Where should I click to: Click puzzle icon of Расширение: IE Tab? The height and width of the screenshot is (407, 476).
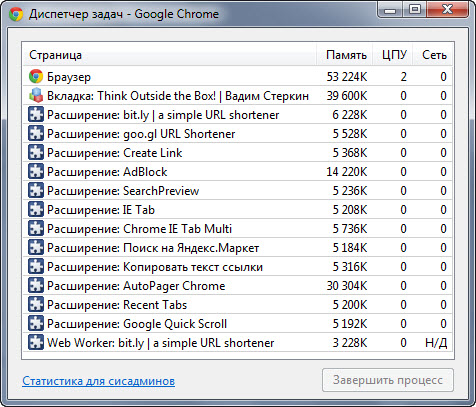[x=36, y=210]
